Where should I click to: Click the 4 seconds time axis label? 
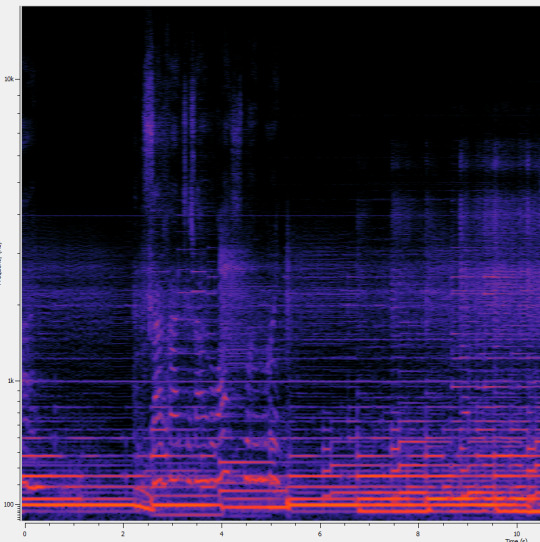click(221, 534)
